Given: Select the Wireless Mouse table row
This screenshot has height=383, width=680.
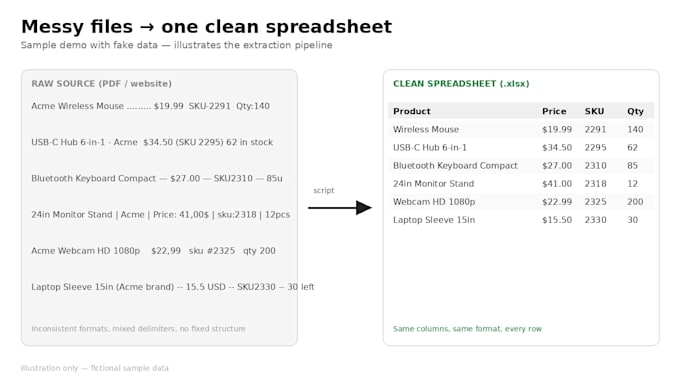Looking at the screenshot, I should [521, 129].
